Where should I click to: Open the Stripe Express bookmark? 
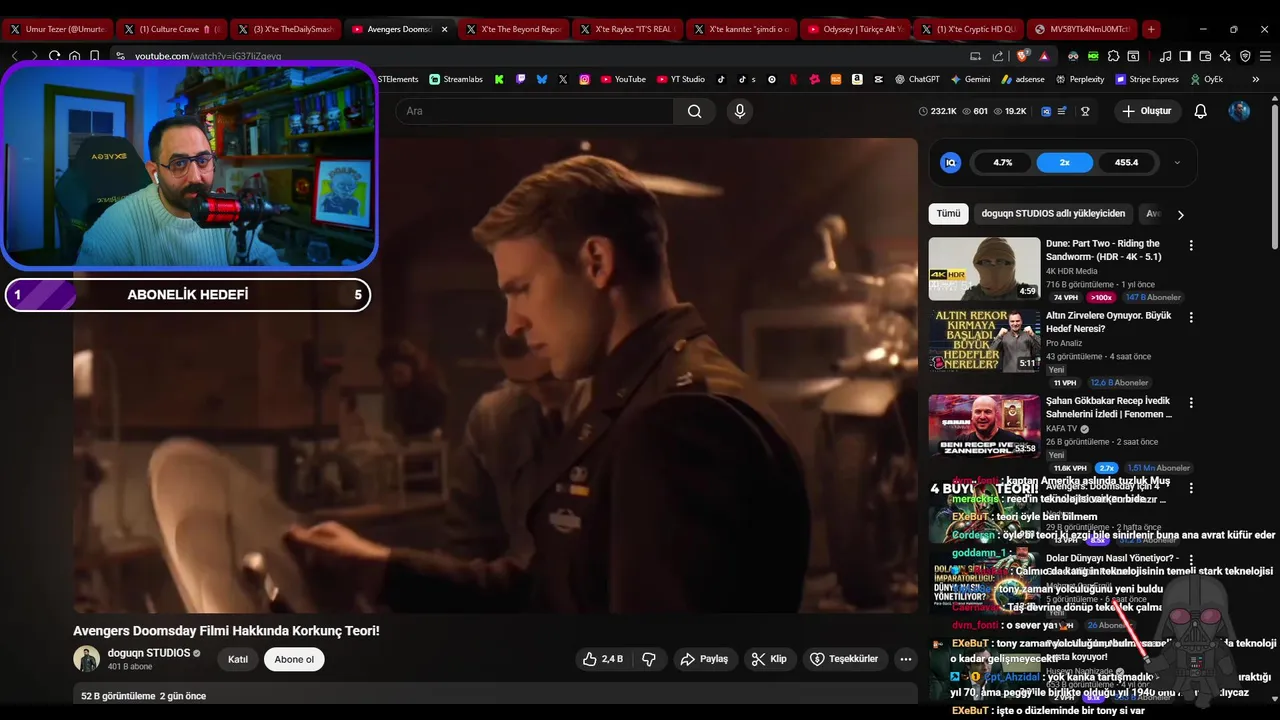coord(1147,79)
